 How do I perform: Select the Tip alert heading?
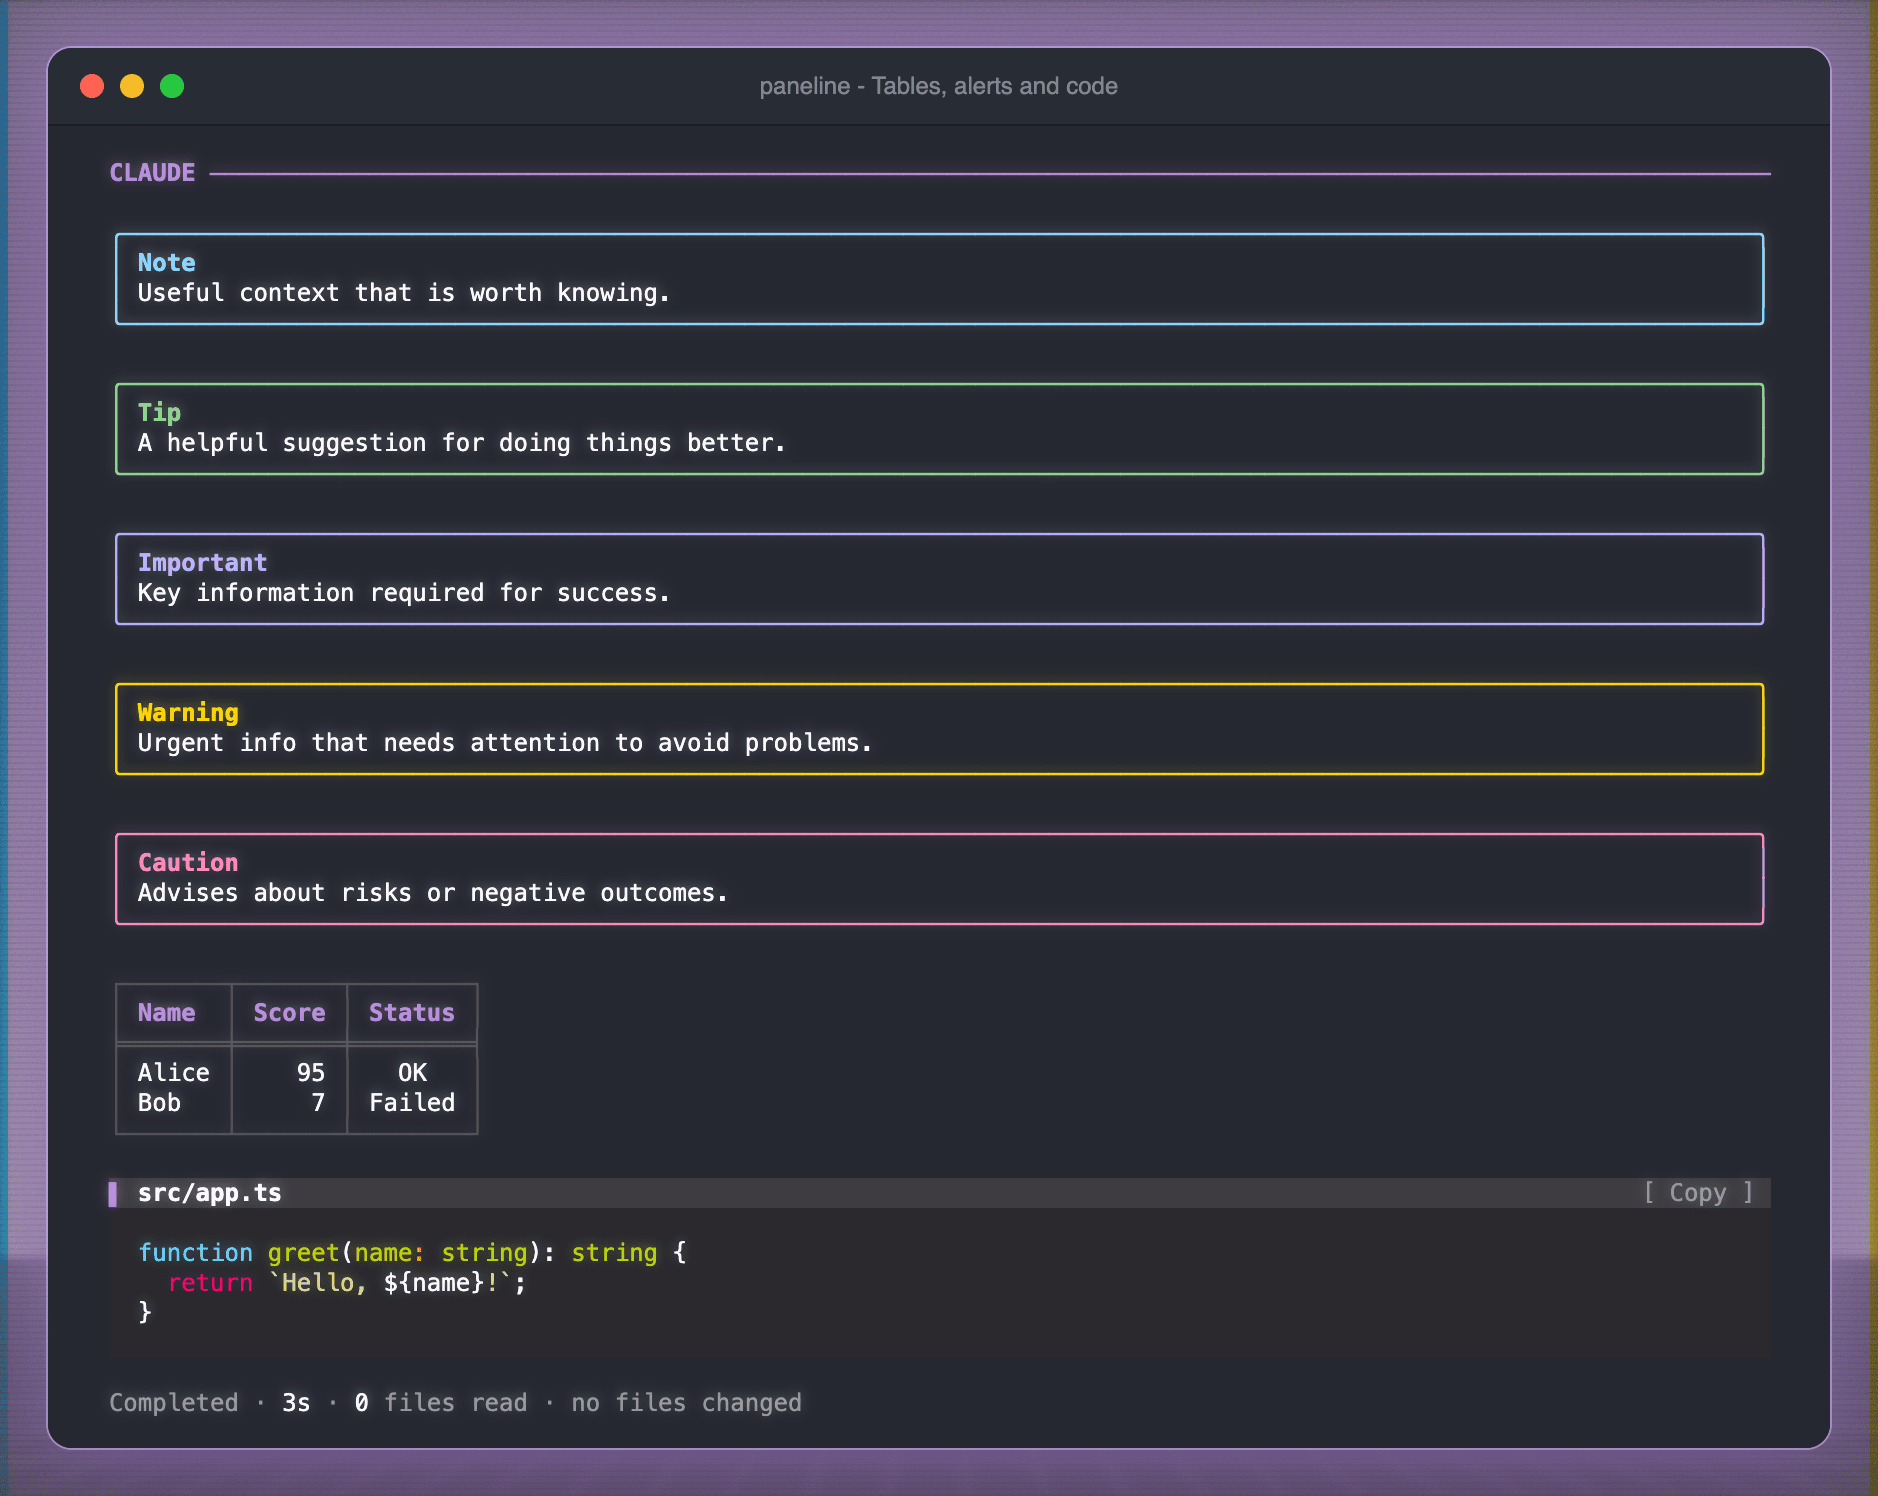point(159,413)
